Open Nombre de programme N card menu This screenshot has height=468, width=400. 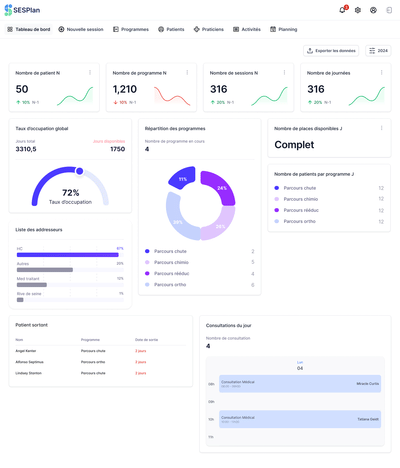click(x=187, y=72)
